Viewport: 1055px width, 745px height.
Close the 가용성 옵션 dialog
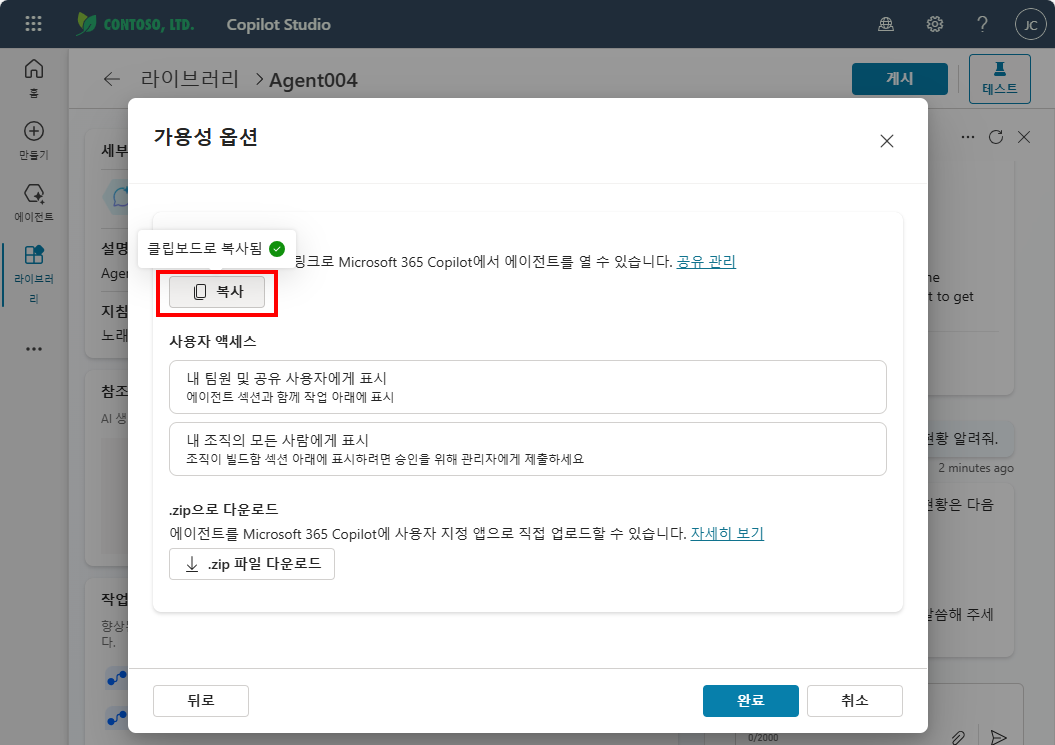coord(887,141)
